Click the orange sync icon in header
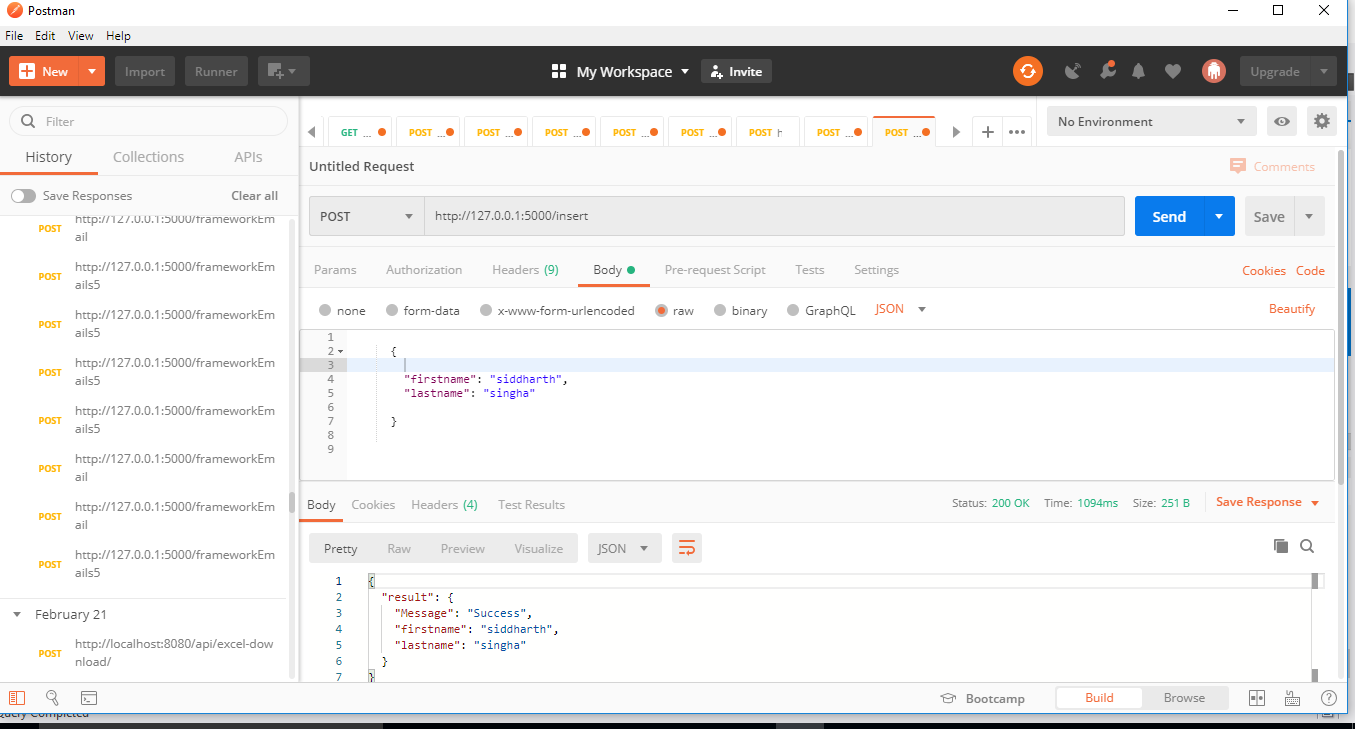Screen dimensions: 1355x729 pos(1027,71)
